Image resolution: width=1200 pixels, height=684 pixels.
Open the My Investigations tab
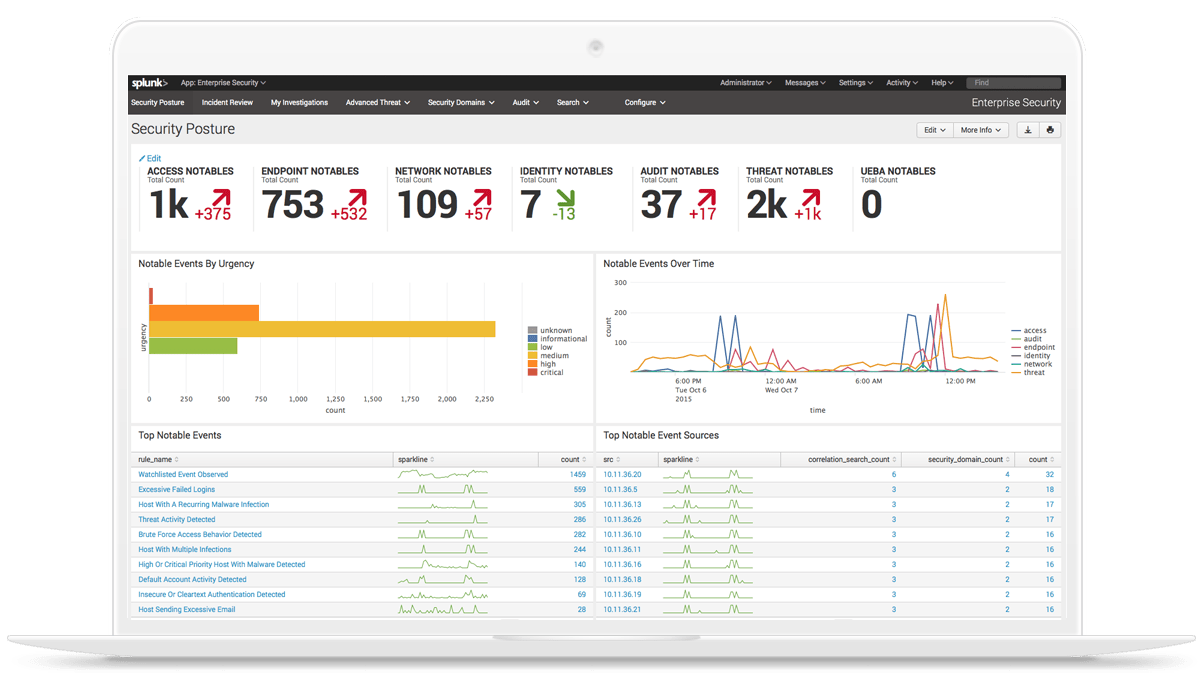click(299, 102)
